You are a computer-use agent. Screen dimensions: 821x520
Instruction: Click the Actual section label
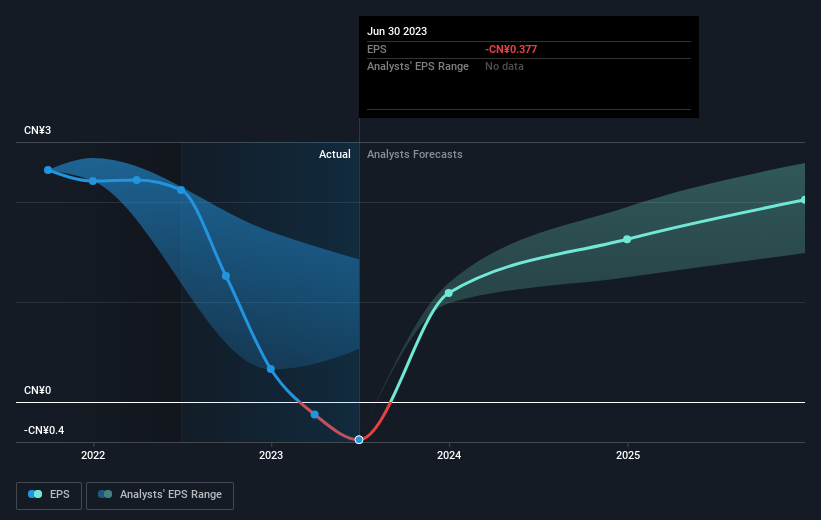[x=335, y=154]
